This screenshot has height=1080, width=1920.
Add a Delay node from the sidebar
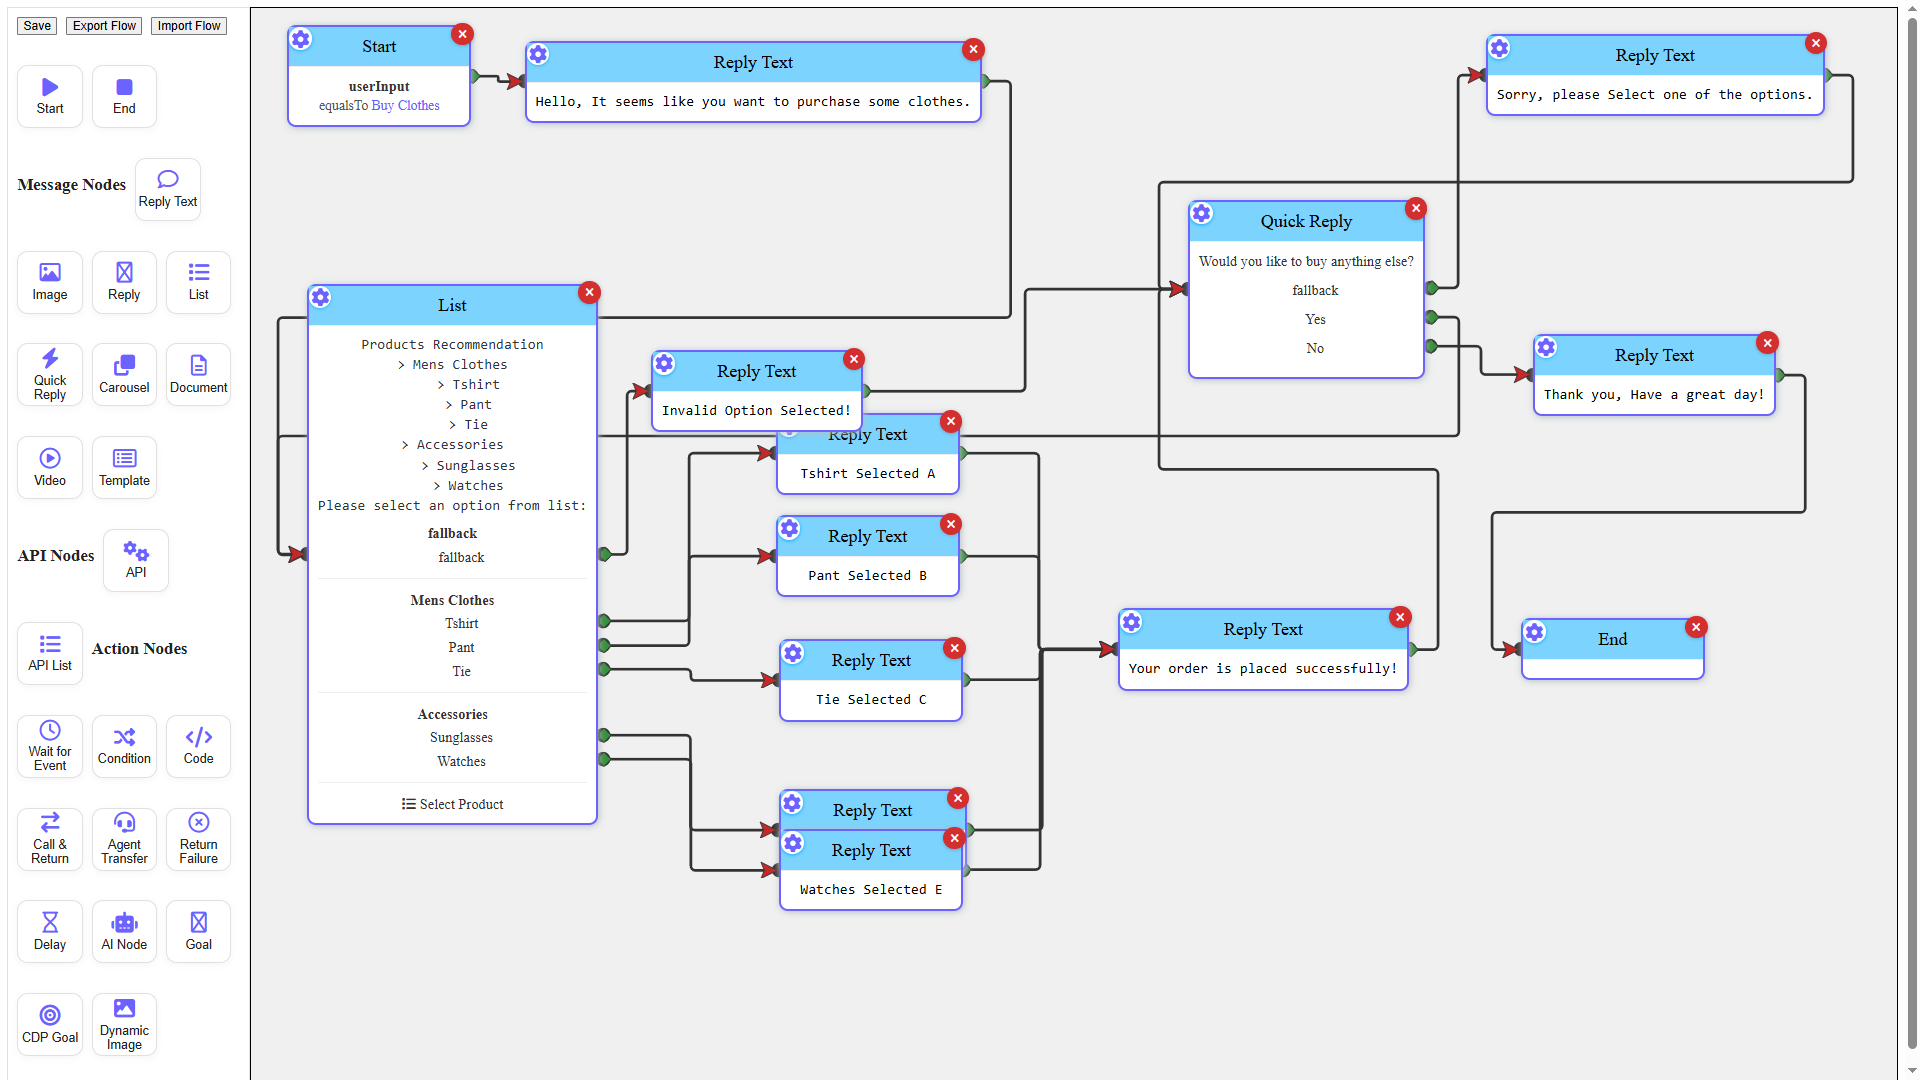[49, 930]
